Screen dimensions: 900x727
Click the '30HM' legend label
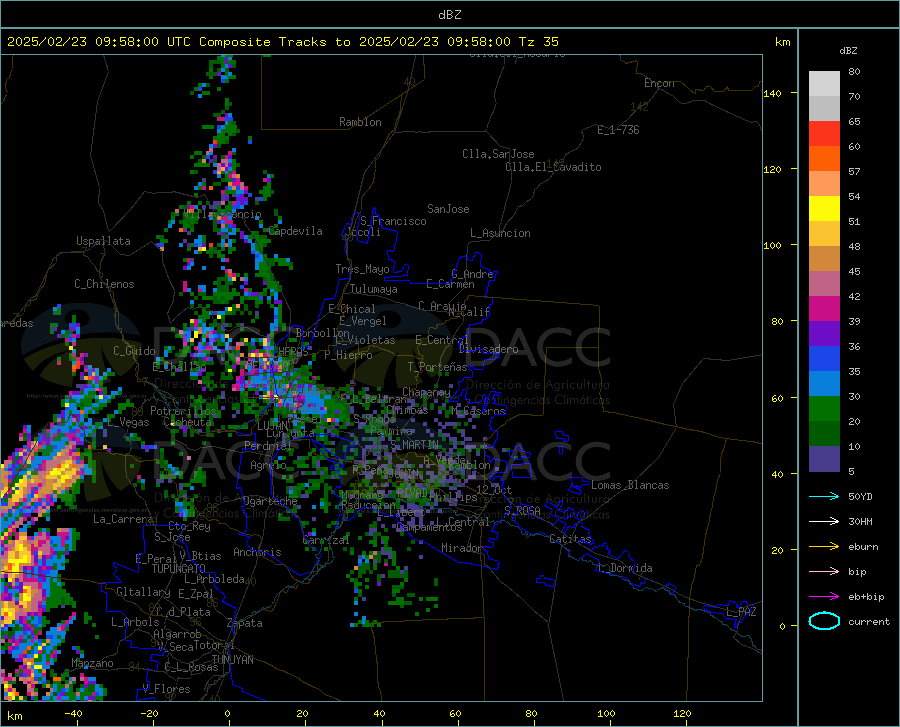tap(860, 522)
